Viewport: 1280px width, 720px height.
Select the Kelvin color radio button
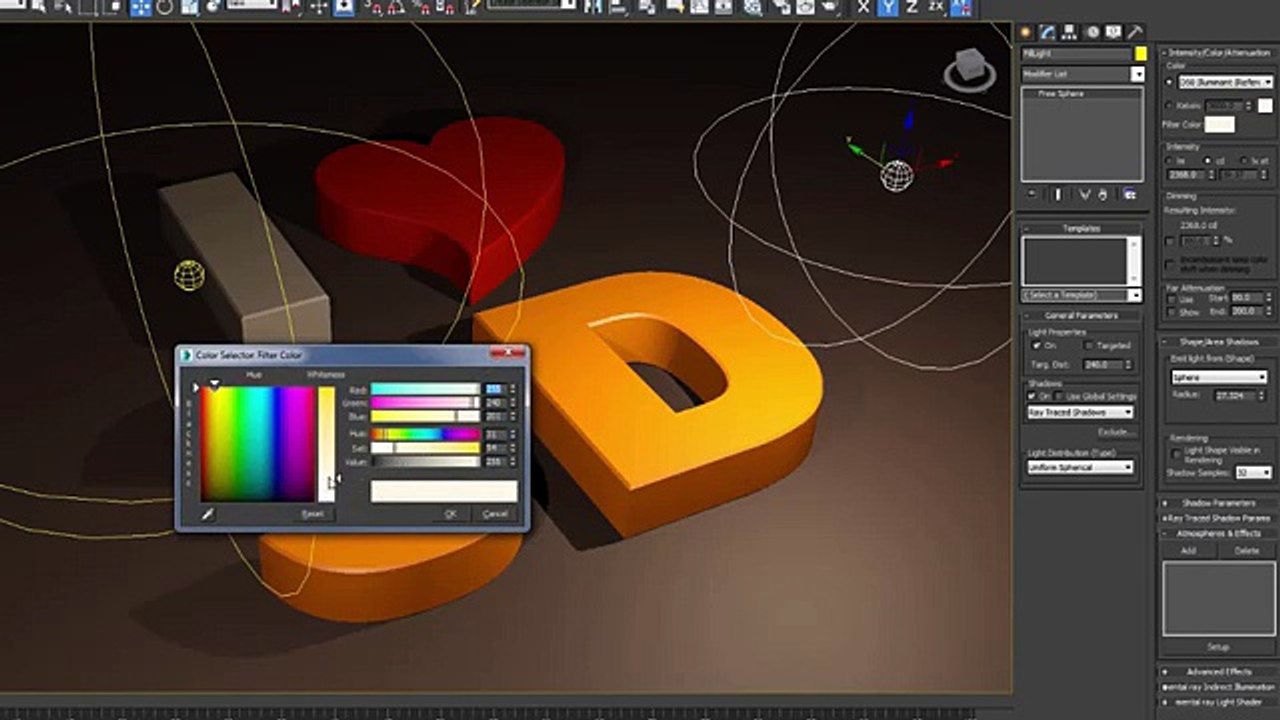(x=1170, y=105)
